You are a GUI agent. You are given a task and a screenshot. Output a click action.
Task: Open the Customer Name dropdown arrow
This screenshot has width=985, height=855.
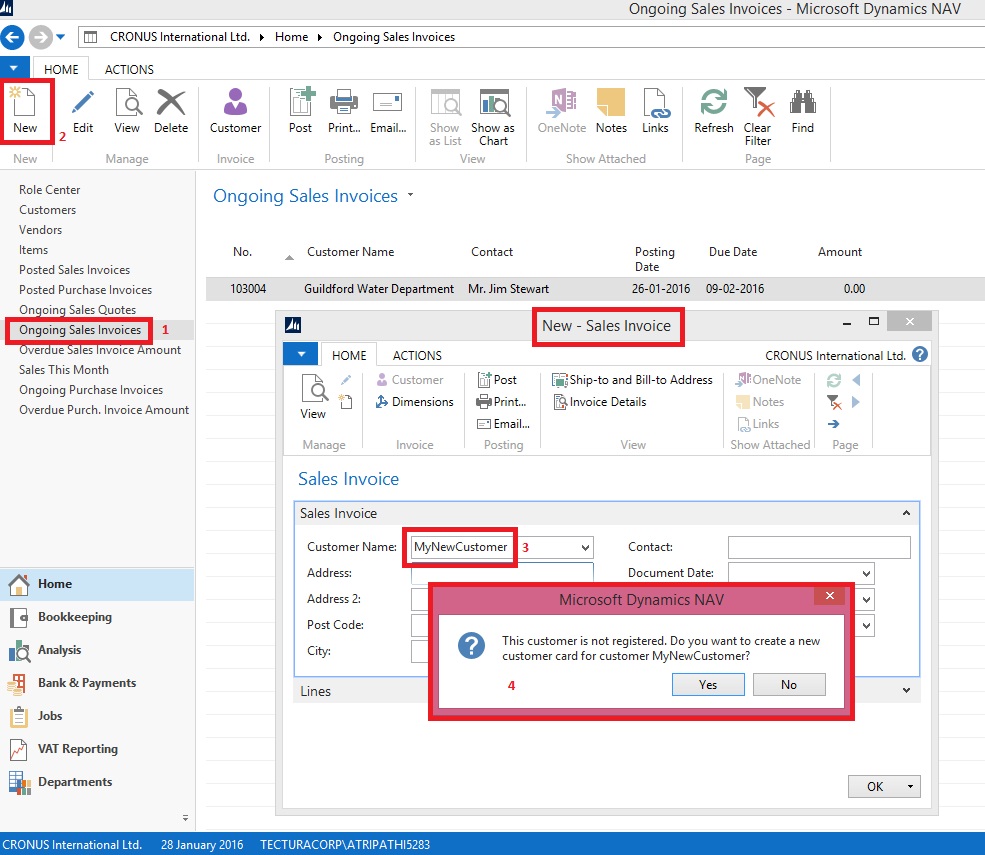(x=585, y=548)
